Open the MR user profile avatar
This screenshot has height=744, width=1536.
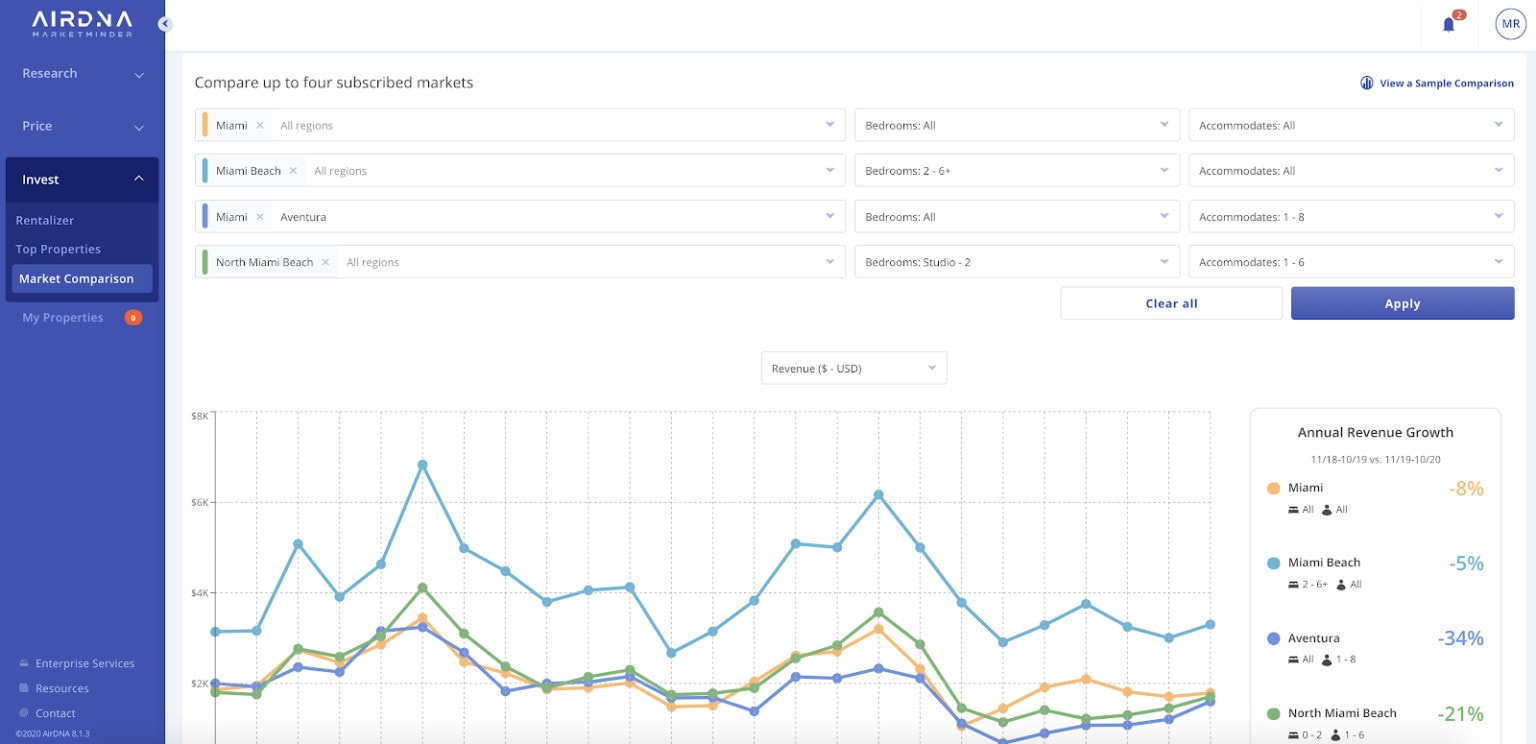[1510, 24]
